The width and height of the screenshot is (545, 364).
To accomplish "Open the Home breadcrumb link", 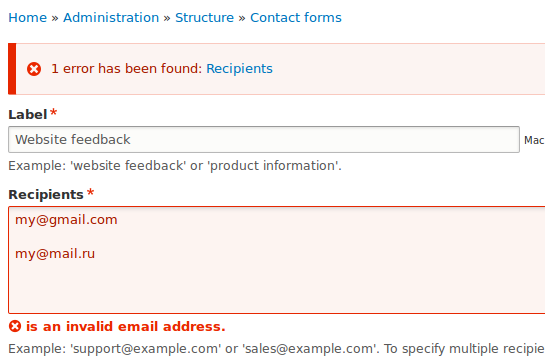I will (27, 17).
